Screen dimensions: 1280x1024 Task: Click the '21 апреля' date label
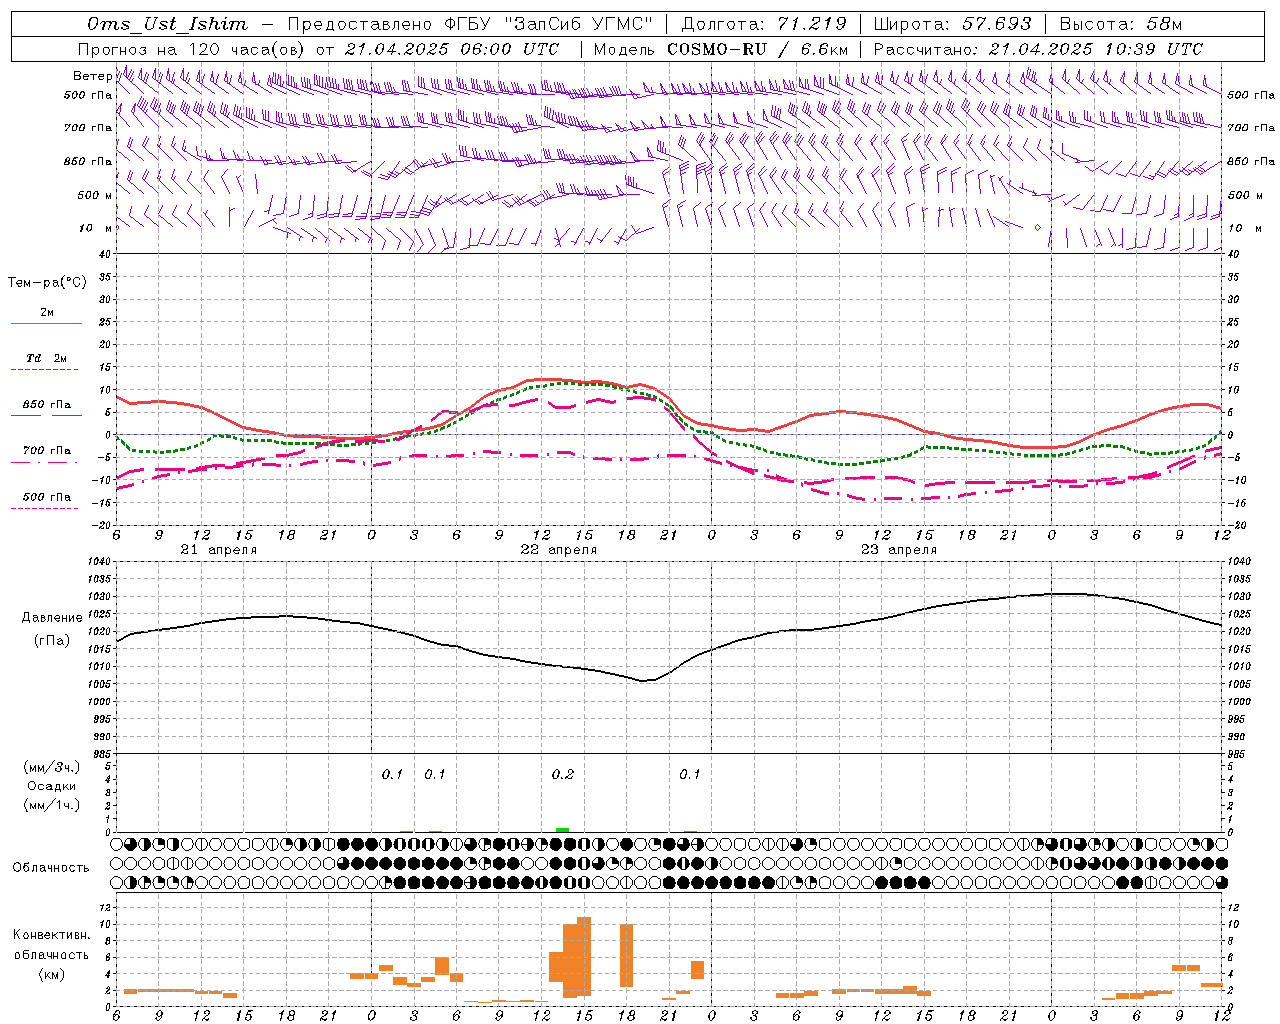tap(218, 550)
